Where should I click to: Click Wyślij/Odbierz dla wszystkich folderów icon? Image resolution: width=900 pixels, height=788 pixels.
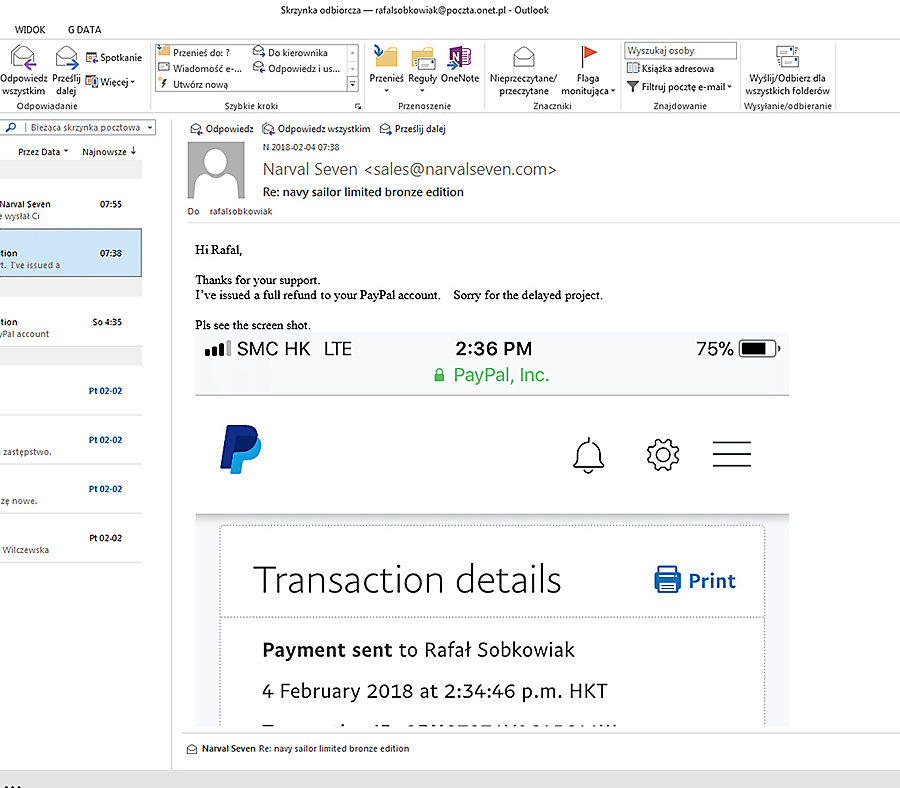(787, 57)
